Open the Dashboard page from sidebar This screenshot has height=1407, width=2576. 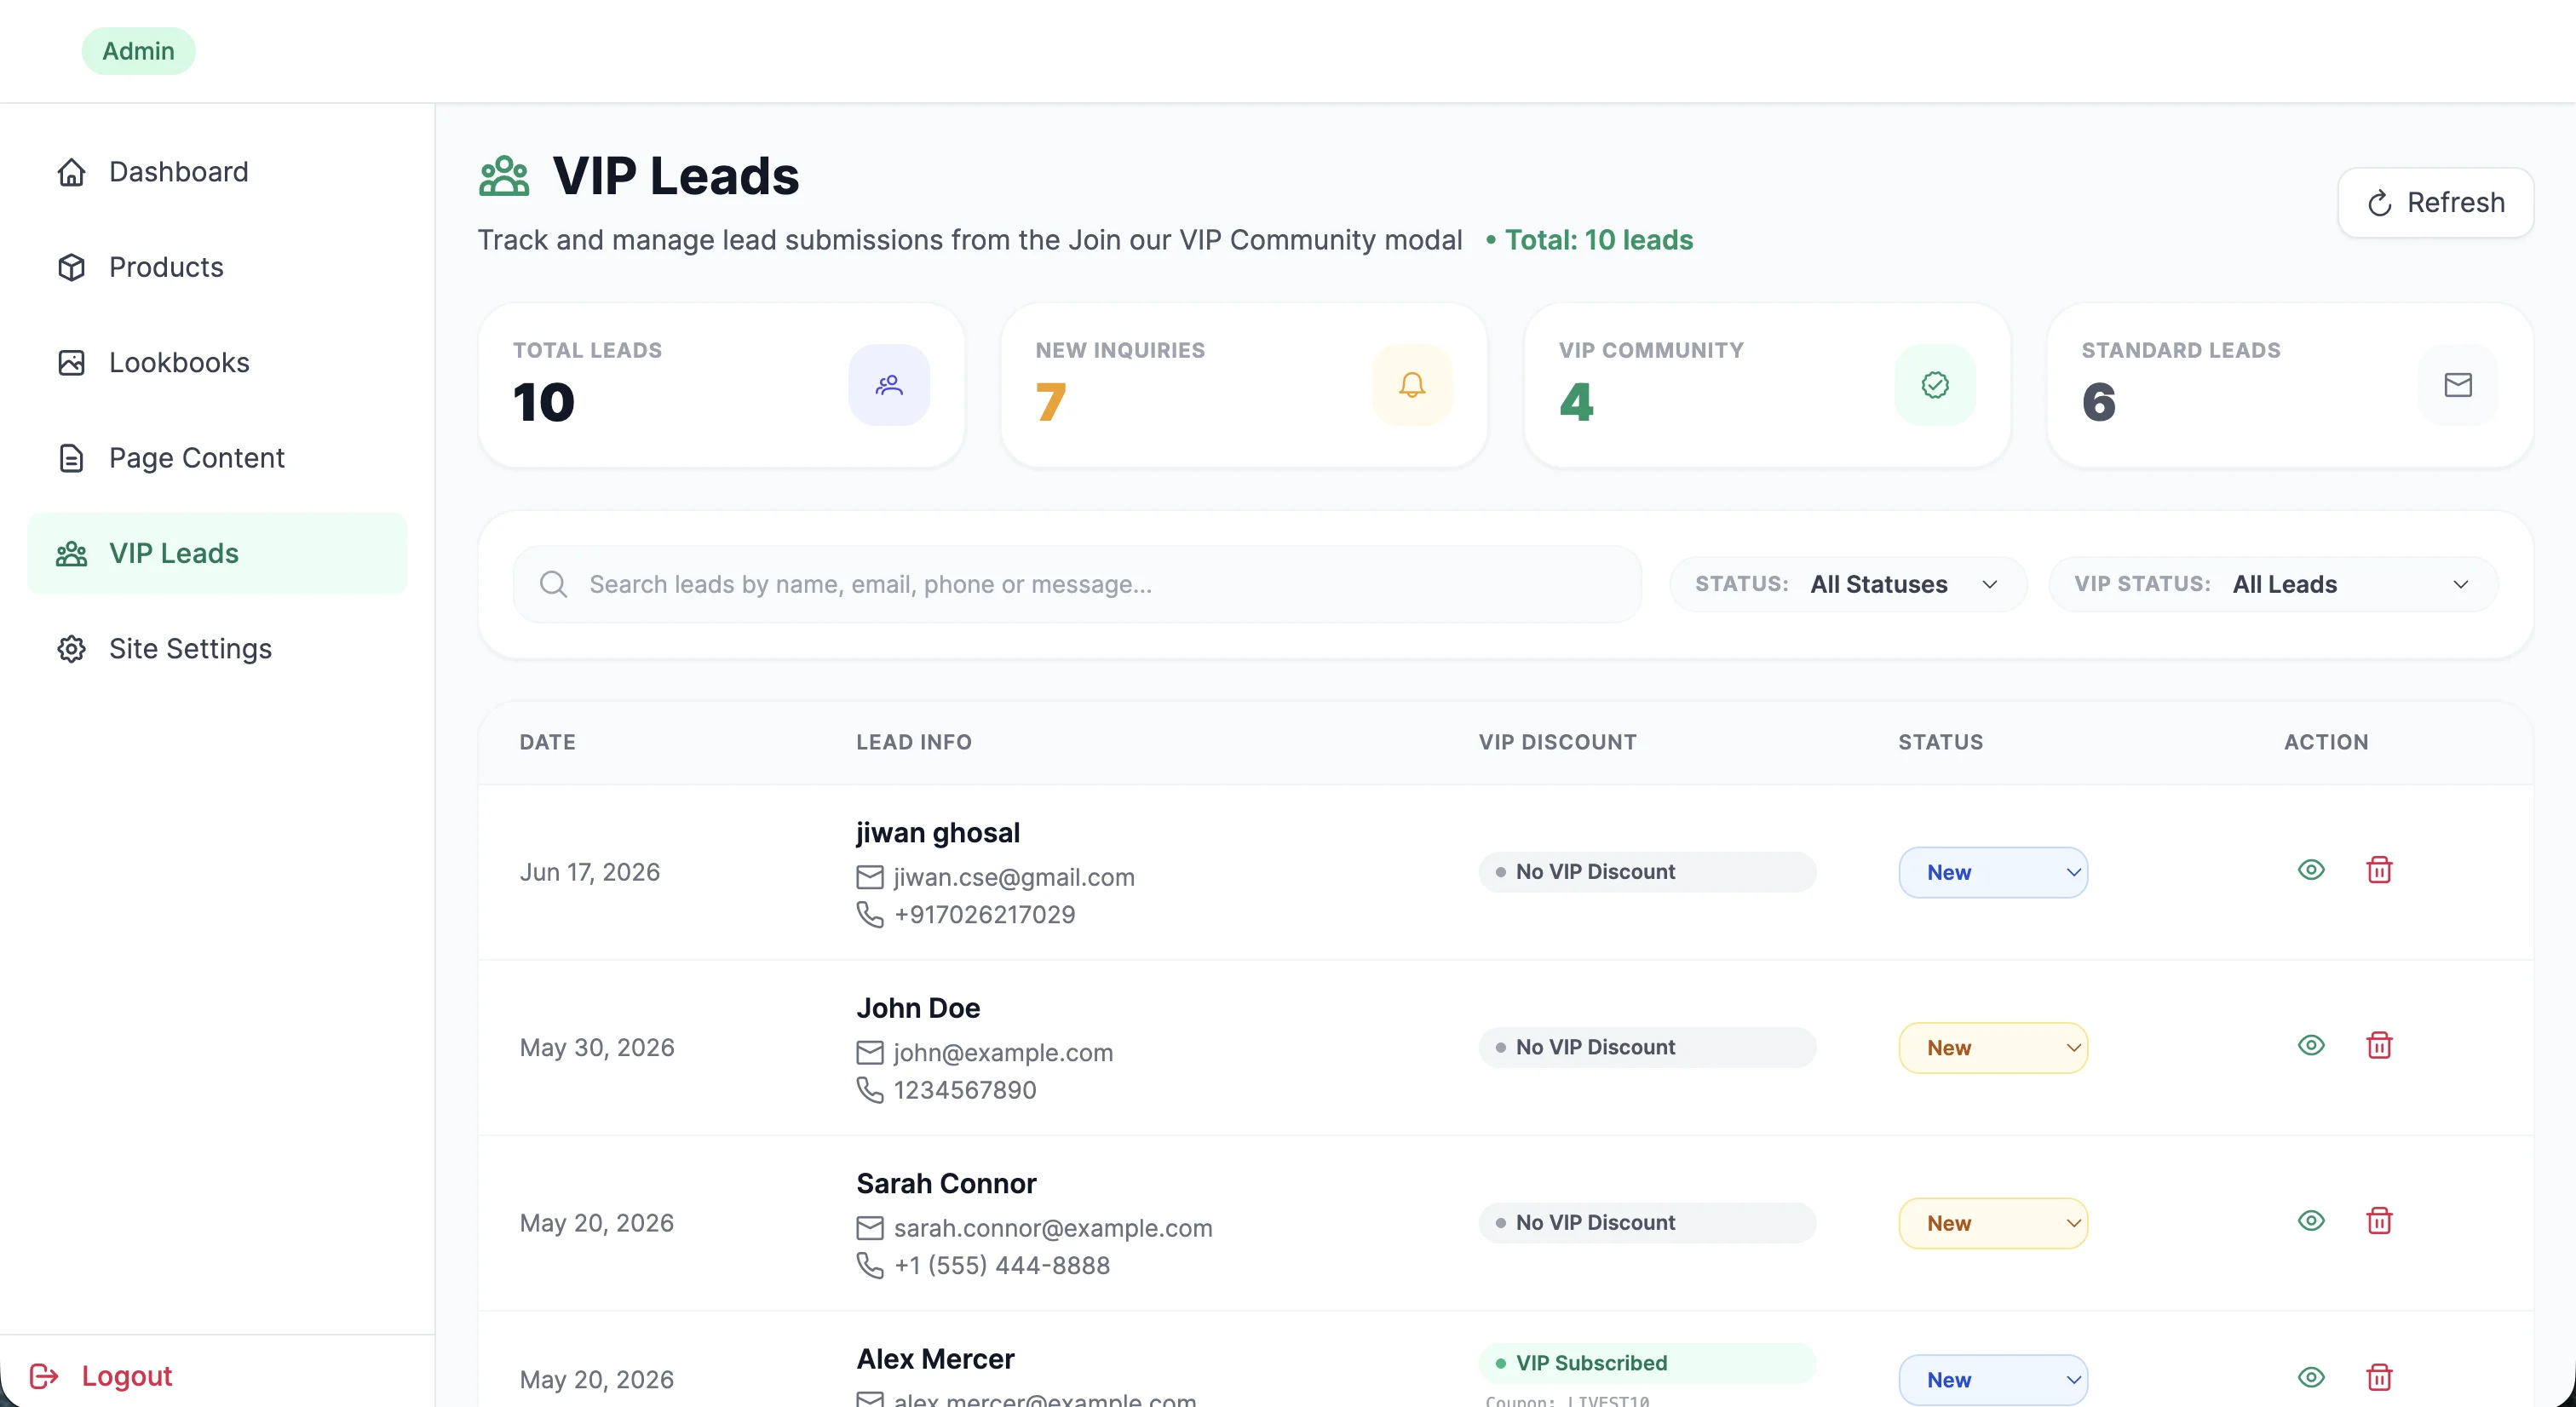click(217, 172)
